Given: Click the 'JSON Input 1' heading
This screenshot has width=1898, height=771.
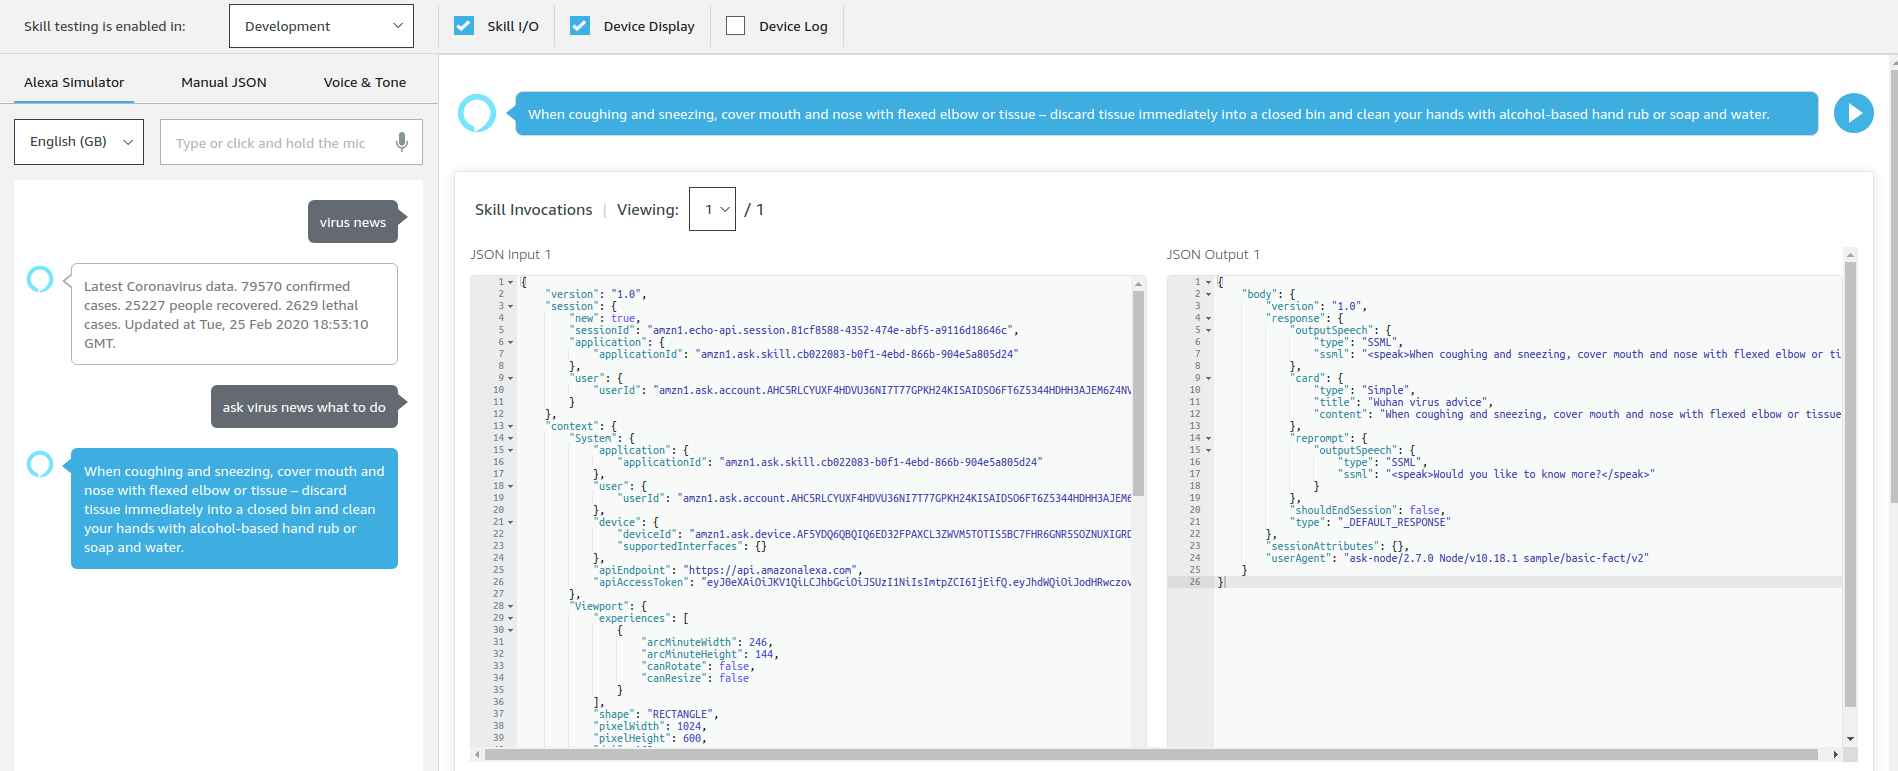Looking at the screenshot, I should coord(511,254).
